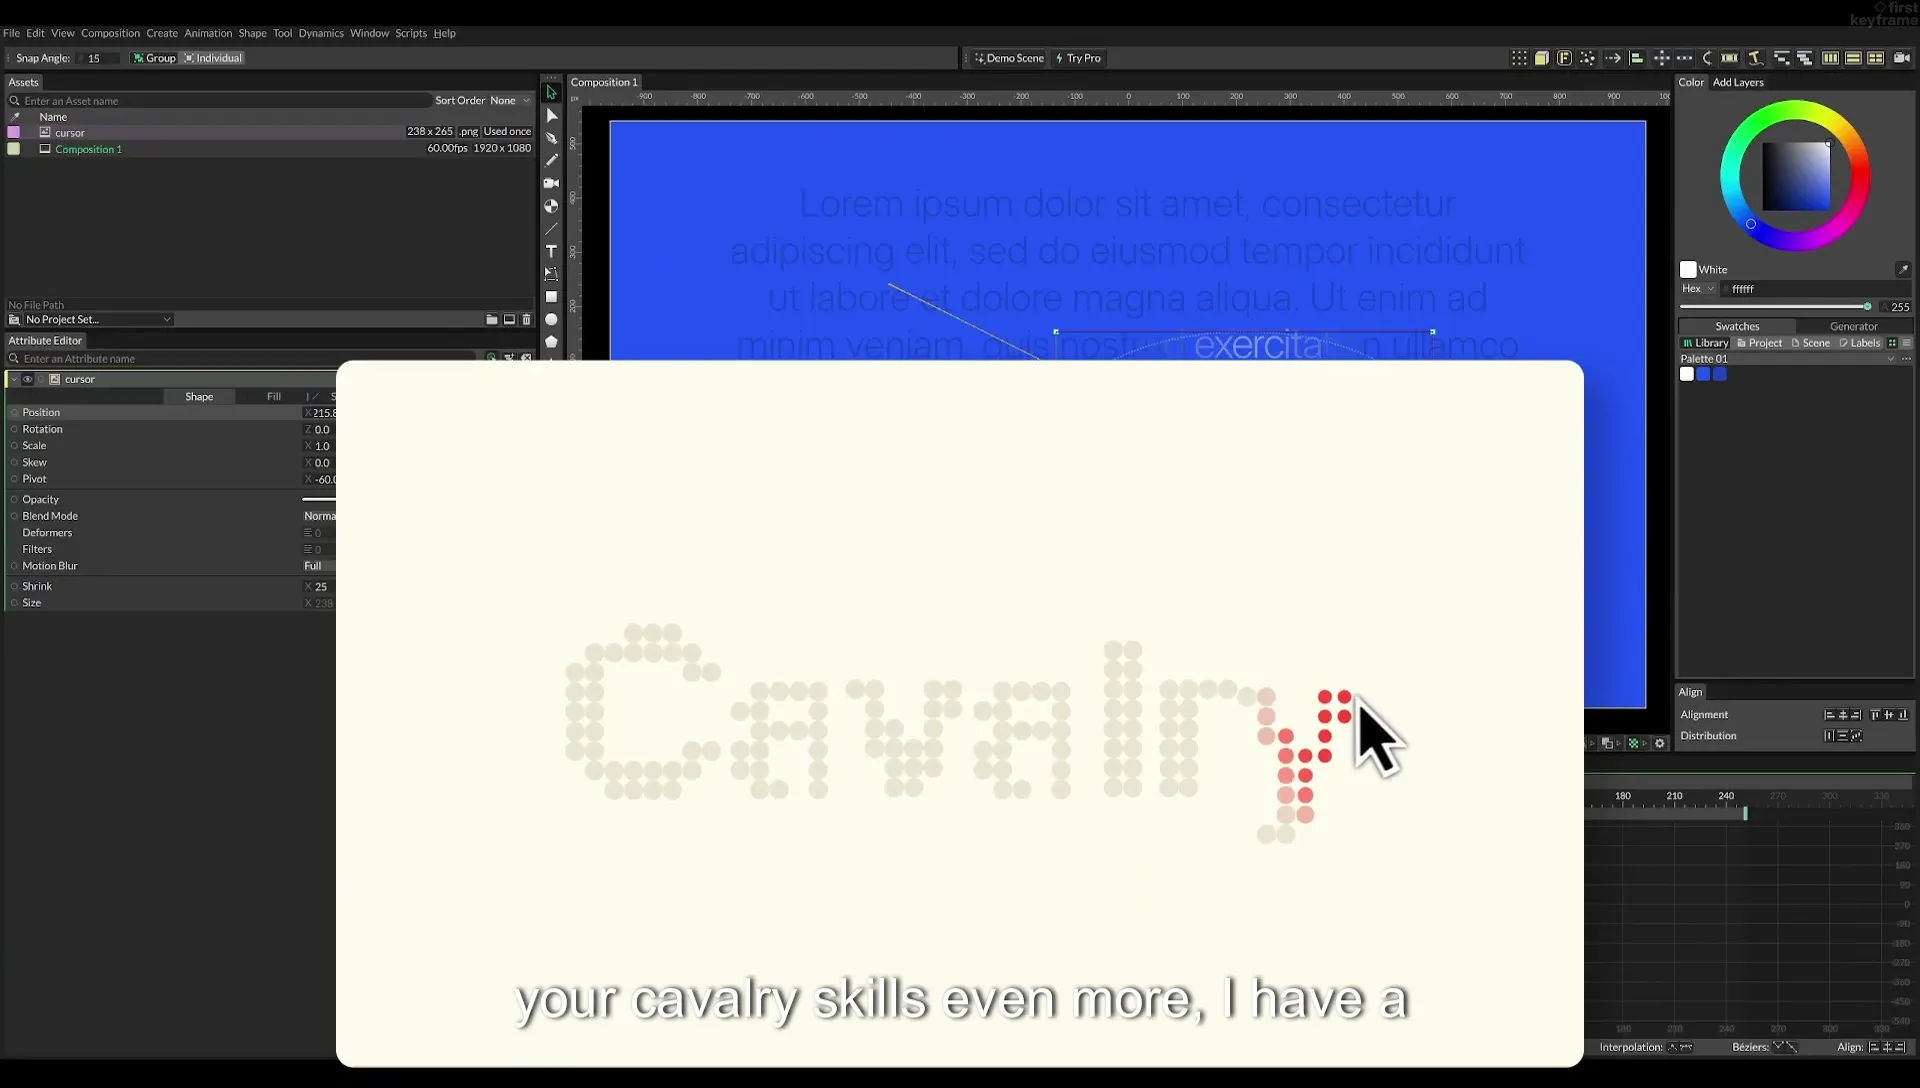This screenshot has width=1920, height=1088.
Task: Click the three-column layout icon
Action: point(1830,58)
